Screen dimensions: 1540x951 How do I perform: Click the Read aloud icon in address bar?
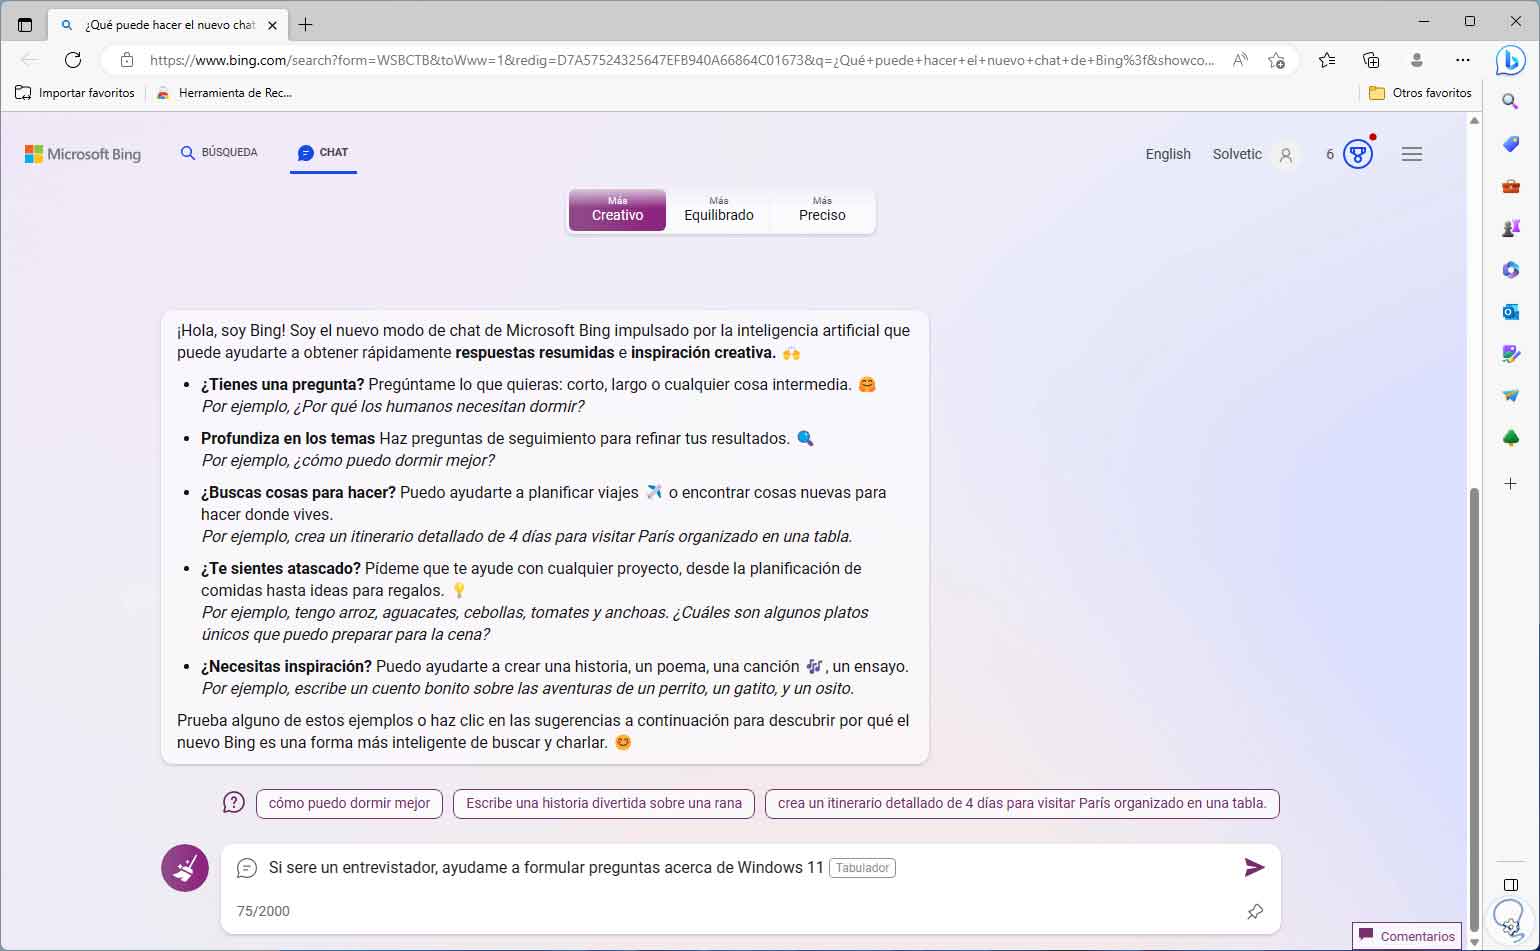pyautogui.click(x=1240, y=60)
